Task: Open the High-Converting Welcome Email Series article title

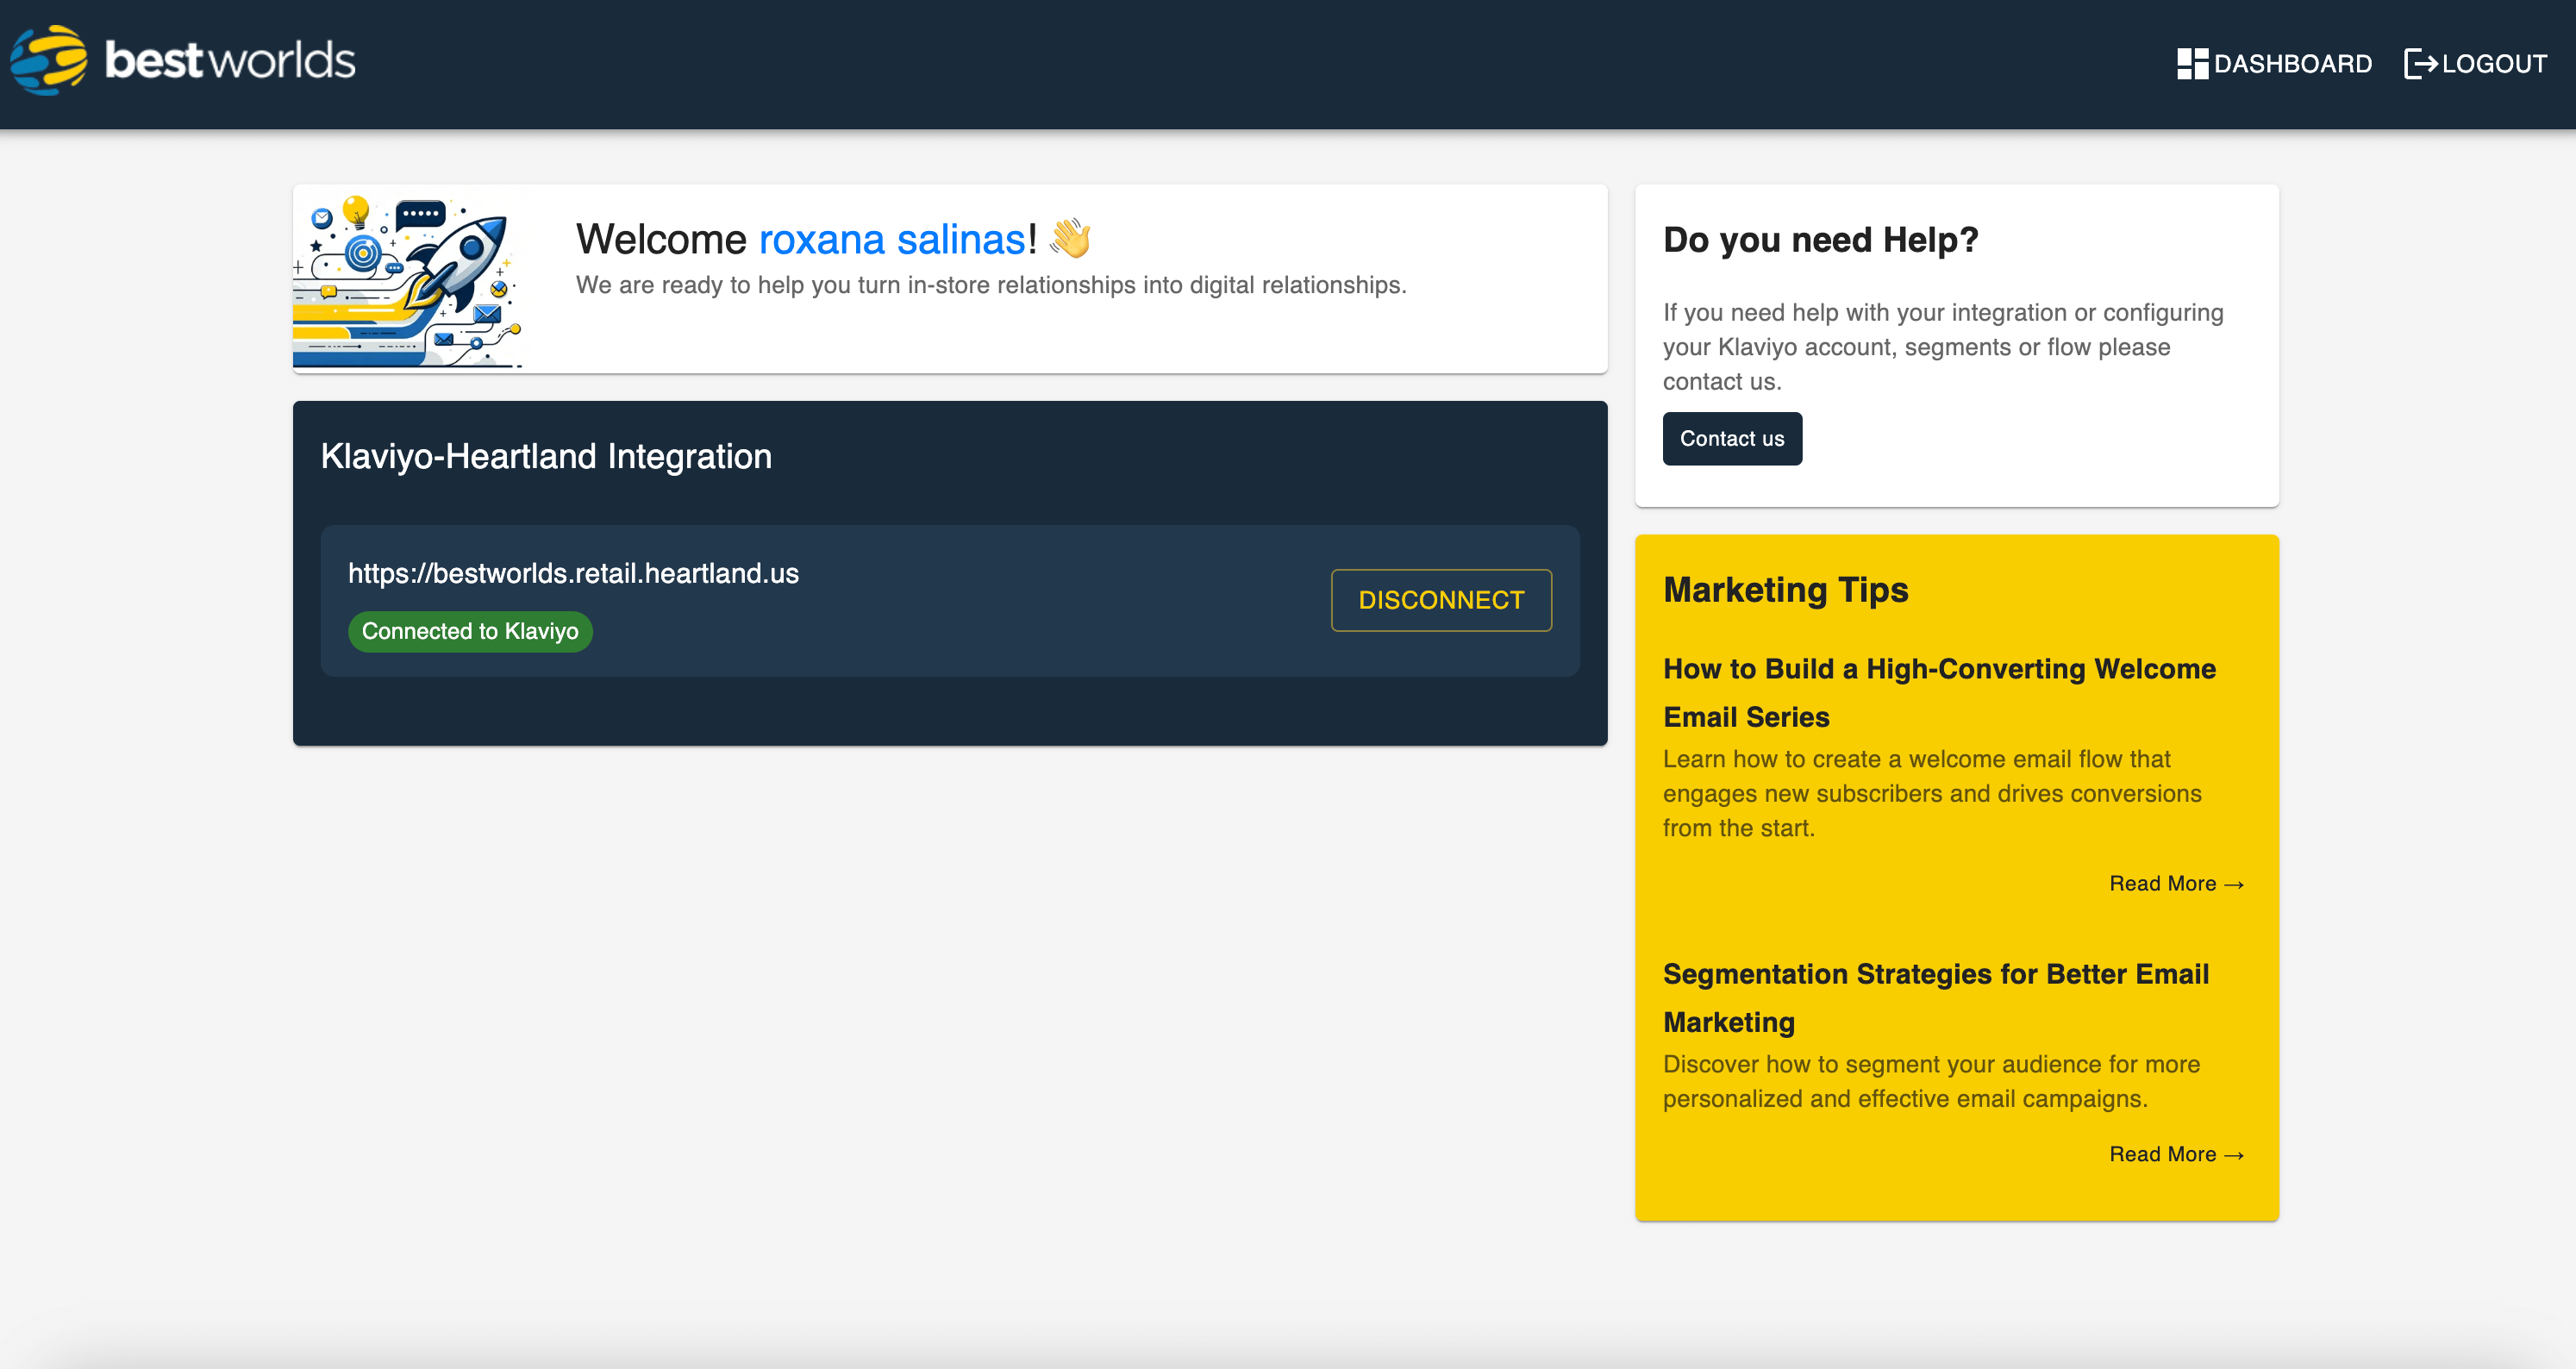Action: (x=1939, y=692)
